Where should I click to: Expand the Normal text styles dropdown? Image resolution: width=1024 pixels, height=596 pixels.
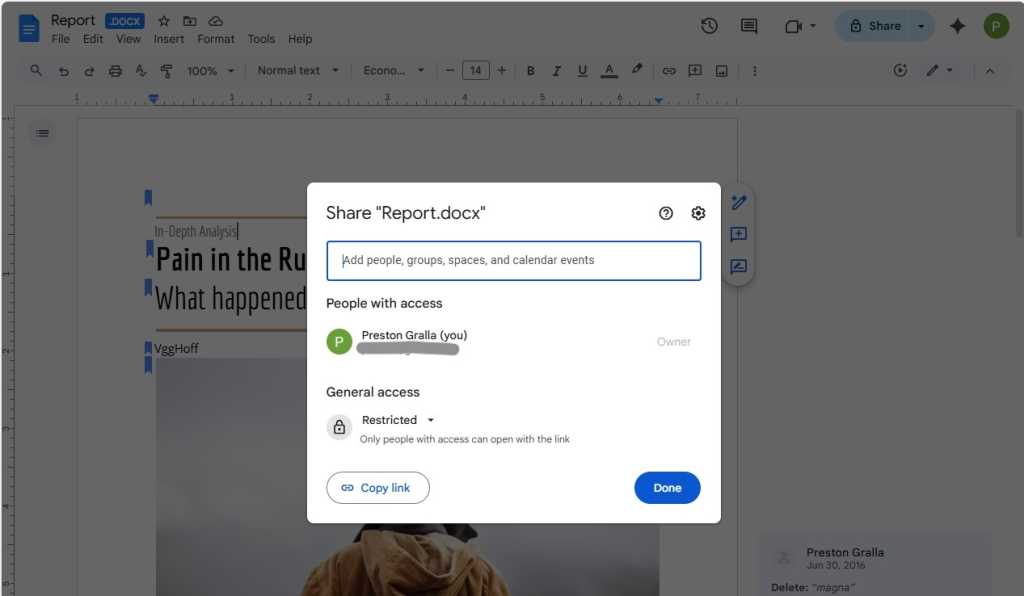297,70
